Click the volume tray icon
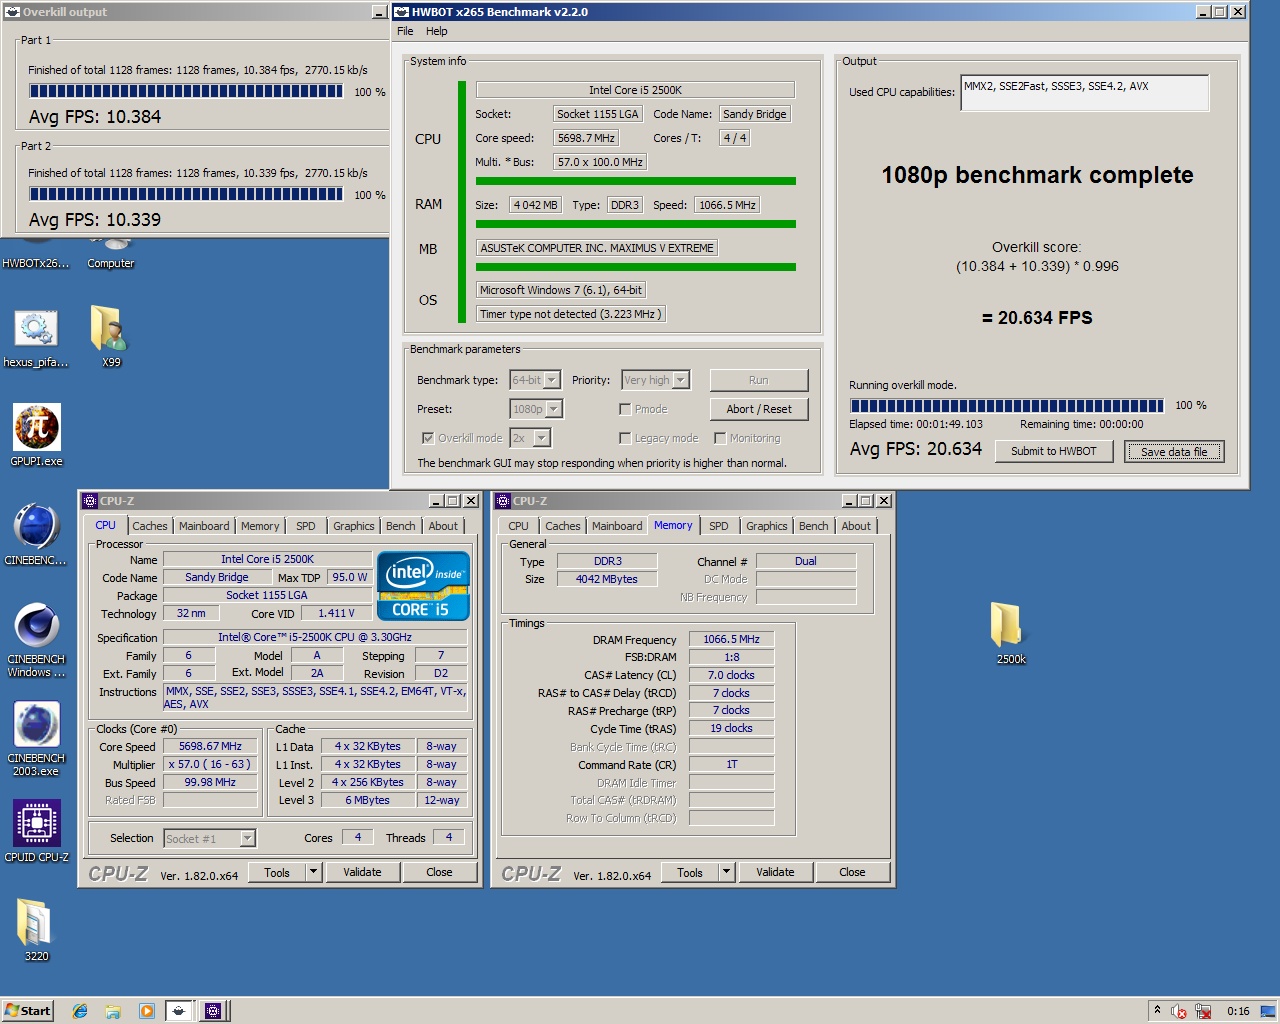 (1178, 1011)
